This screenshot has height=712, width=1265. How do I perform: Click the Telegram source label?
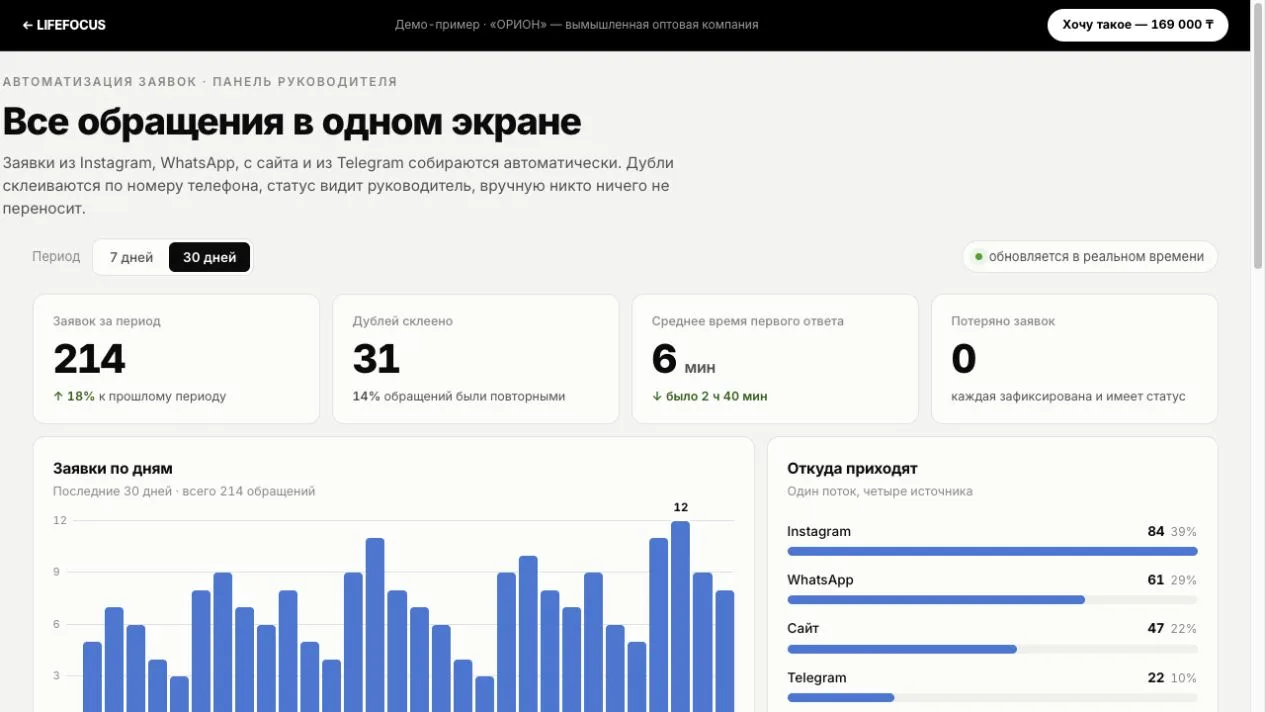click(x=817, y=678)
